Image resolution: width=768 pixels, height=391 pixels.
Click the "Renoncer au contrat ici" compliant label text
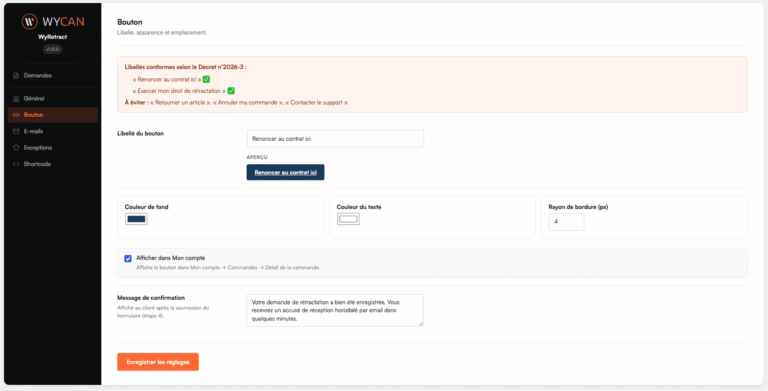[167, 79]
